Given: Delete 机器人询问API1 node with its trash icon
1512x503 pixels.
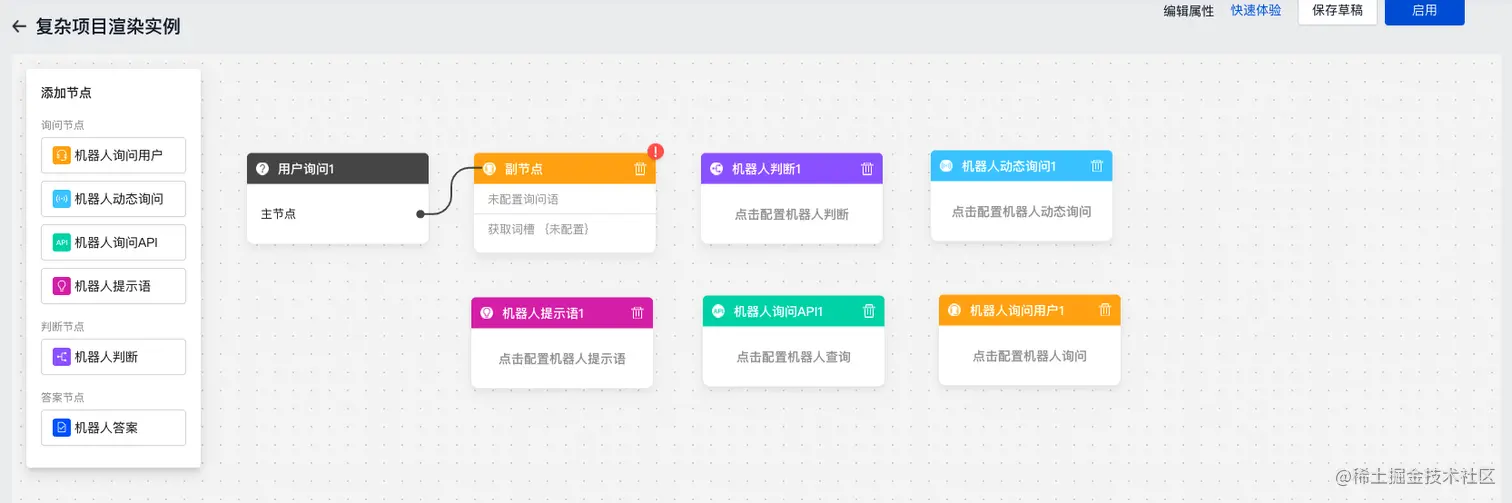Looking at the screenshot, I should point(869,311).
